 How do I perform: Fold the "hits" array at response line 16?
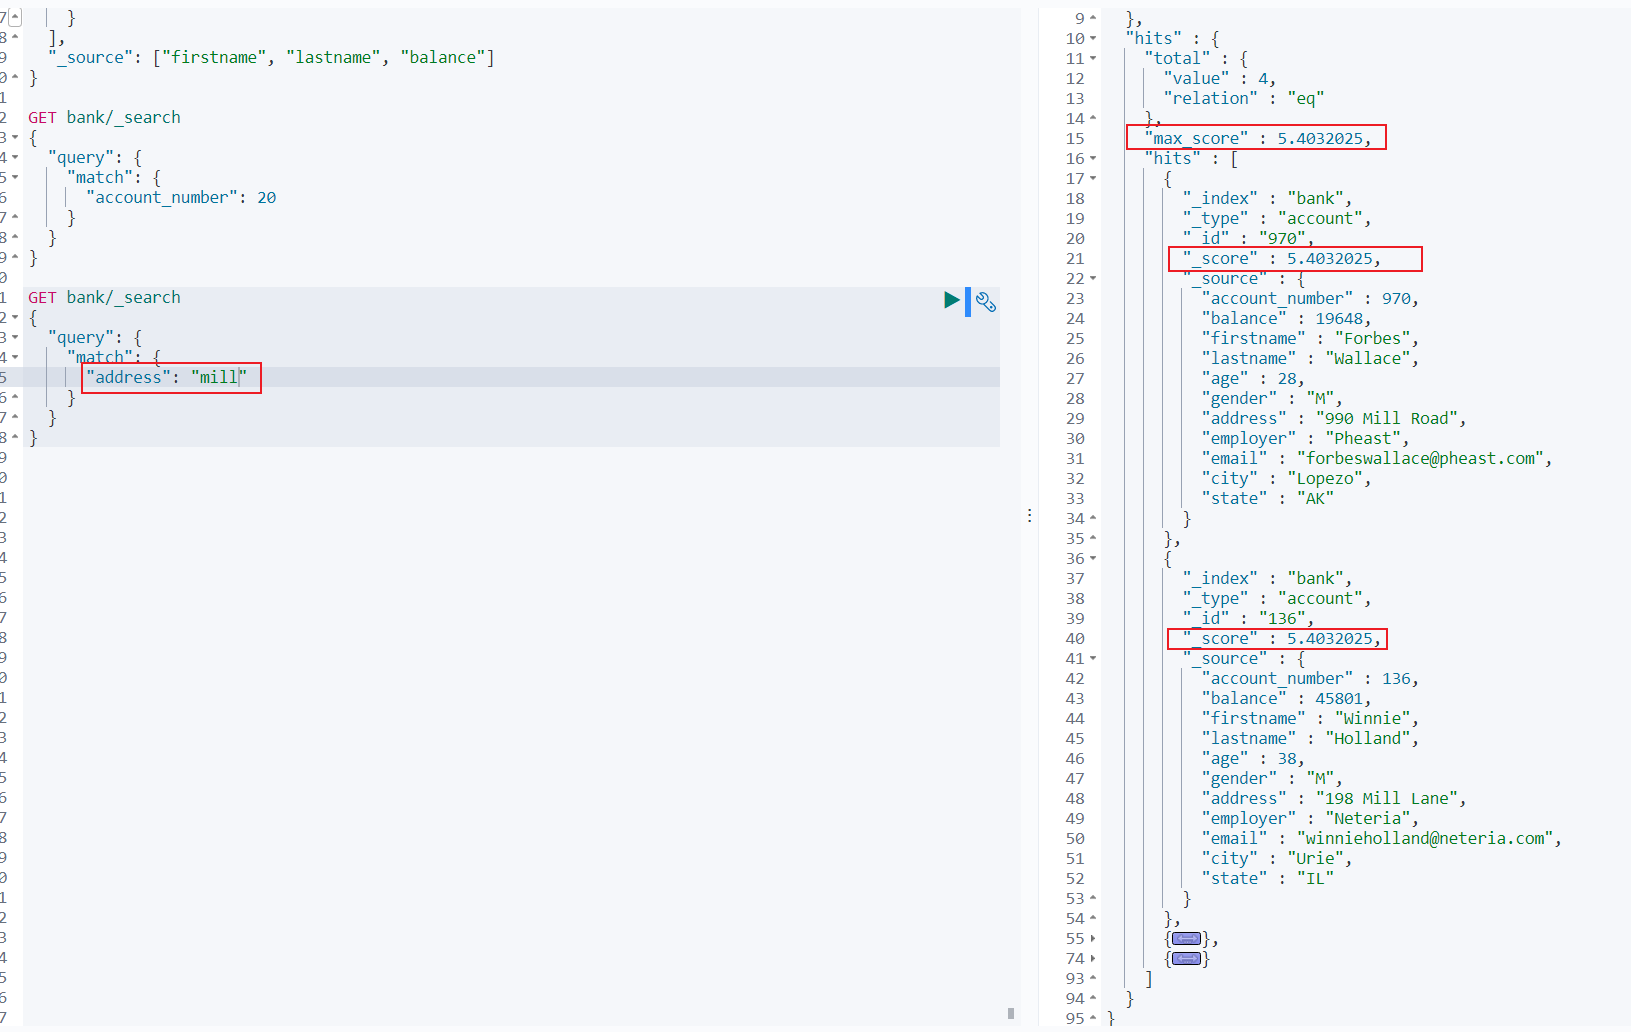(1093, 158)
